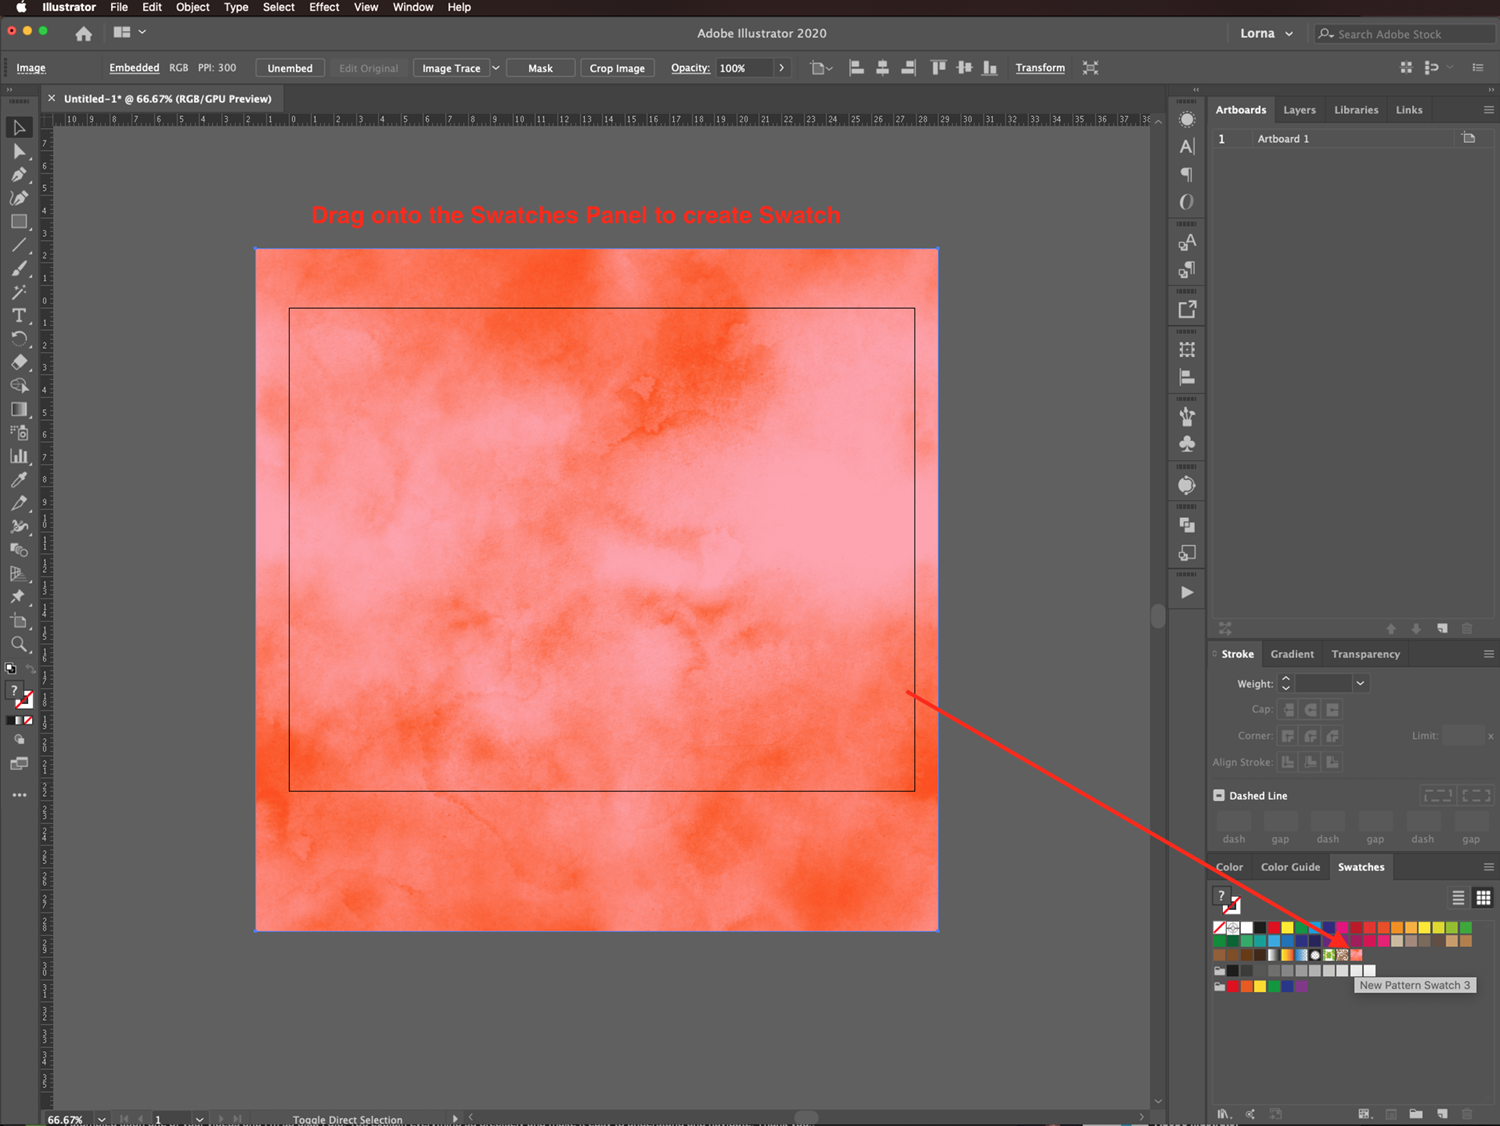Switch swatches to list view
The image size is (1500, 1126).
click(1458, 898)
